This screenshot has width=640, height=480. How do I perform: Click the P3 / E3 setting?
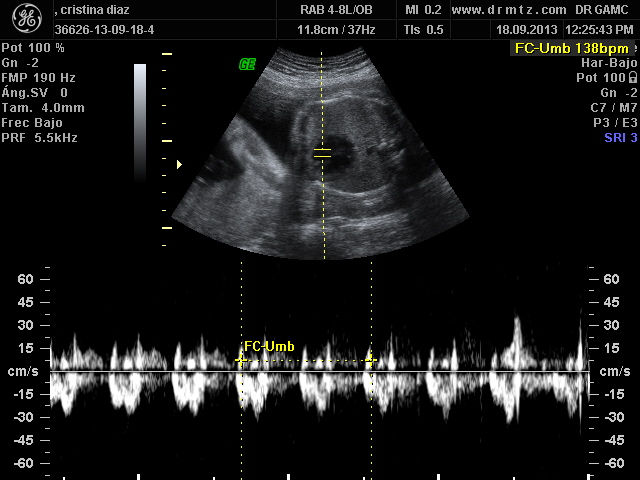click(x=615, y=122)
